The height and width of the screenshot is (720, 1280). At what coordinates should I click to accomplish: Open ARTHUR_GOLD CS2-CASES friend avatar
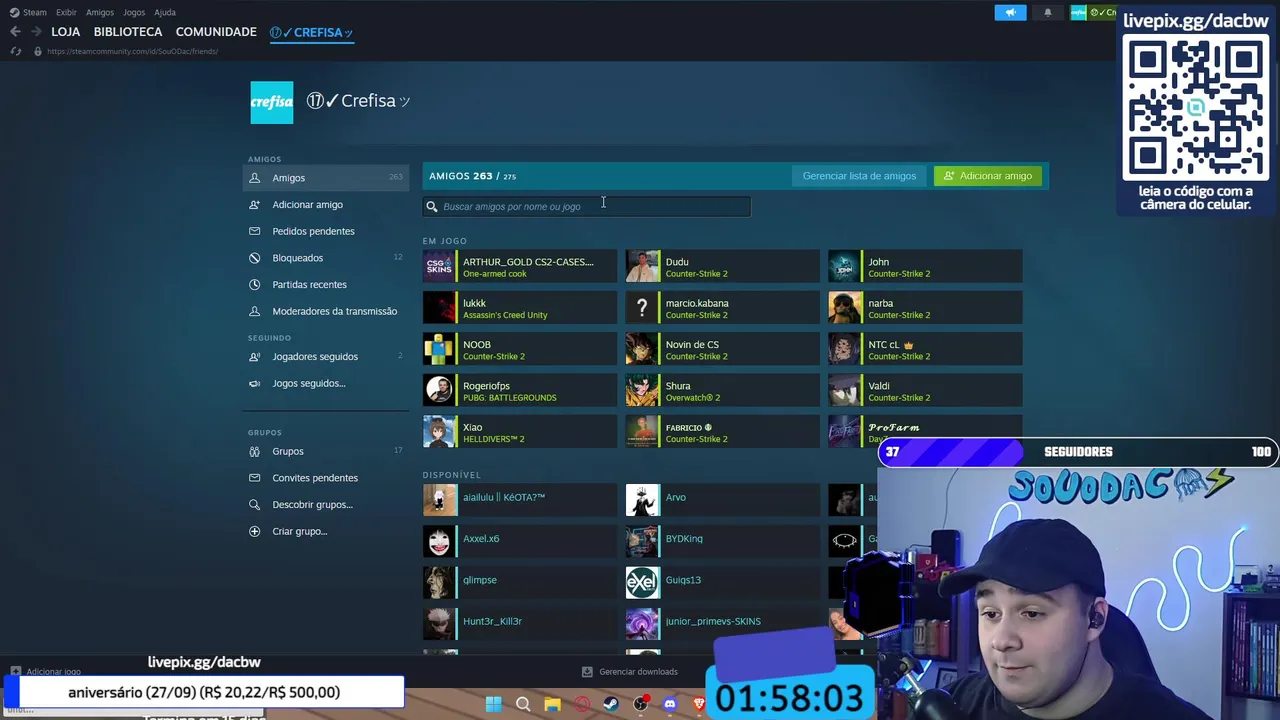coord(439,267)
